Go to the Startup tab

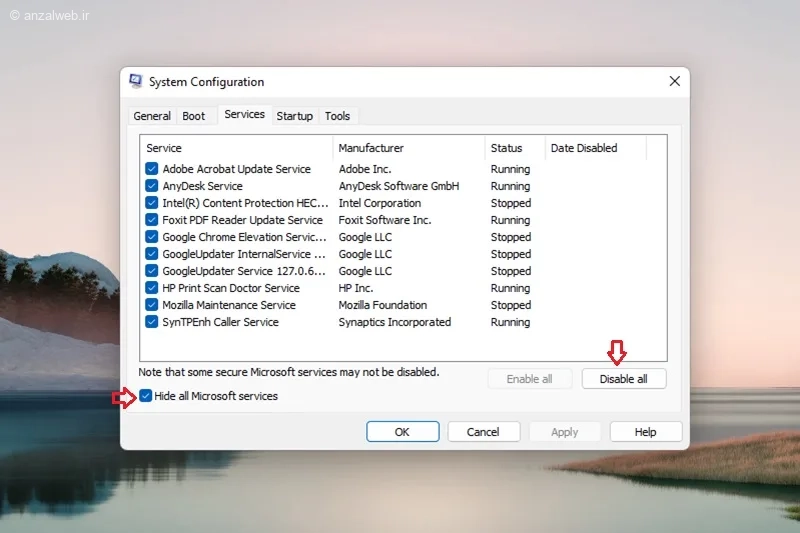tap(295, 116)
